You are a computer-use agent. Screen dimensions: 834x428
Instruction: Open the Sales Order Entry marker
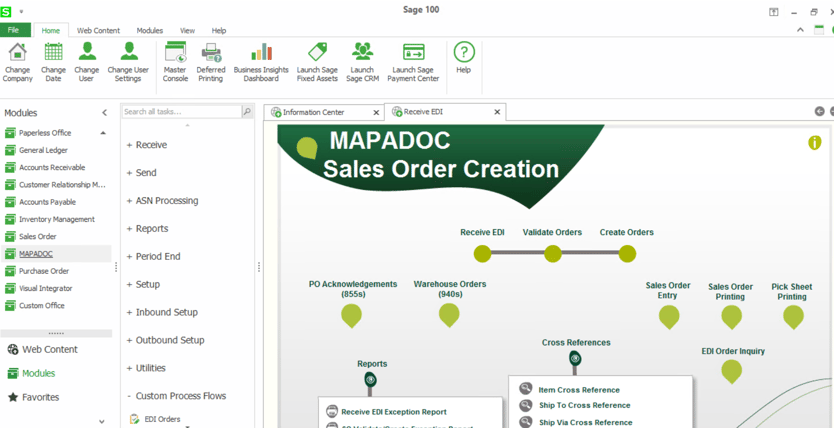tap(669, 317)
